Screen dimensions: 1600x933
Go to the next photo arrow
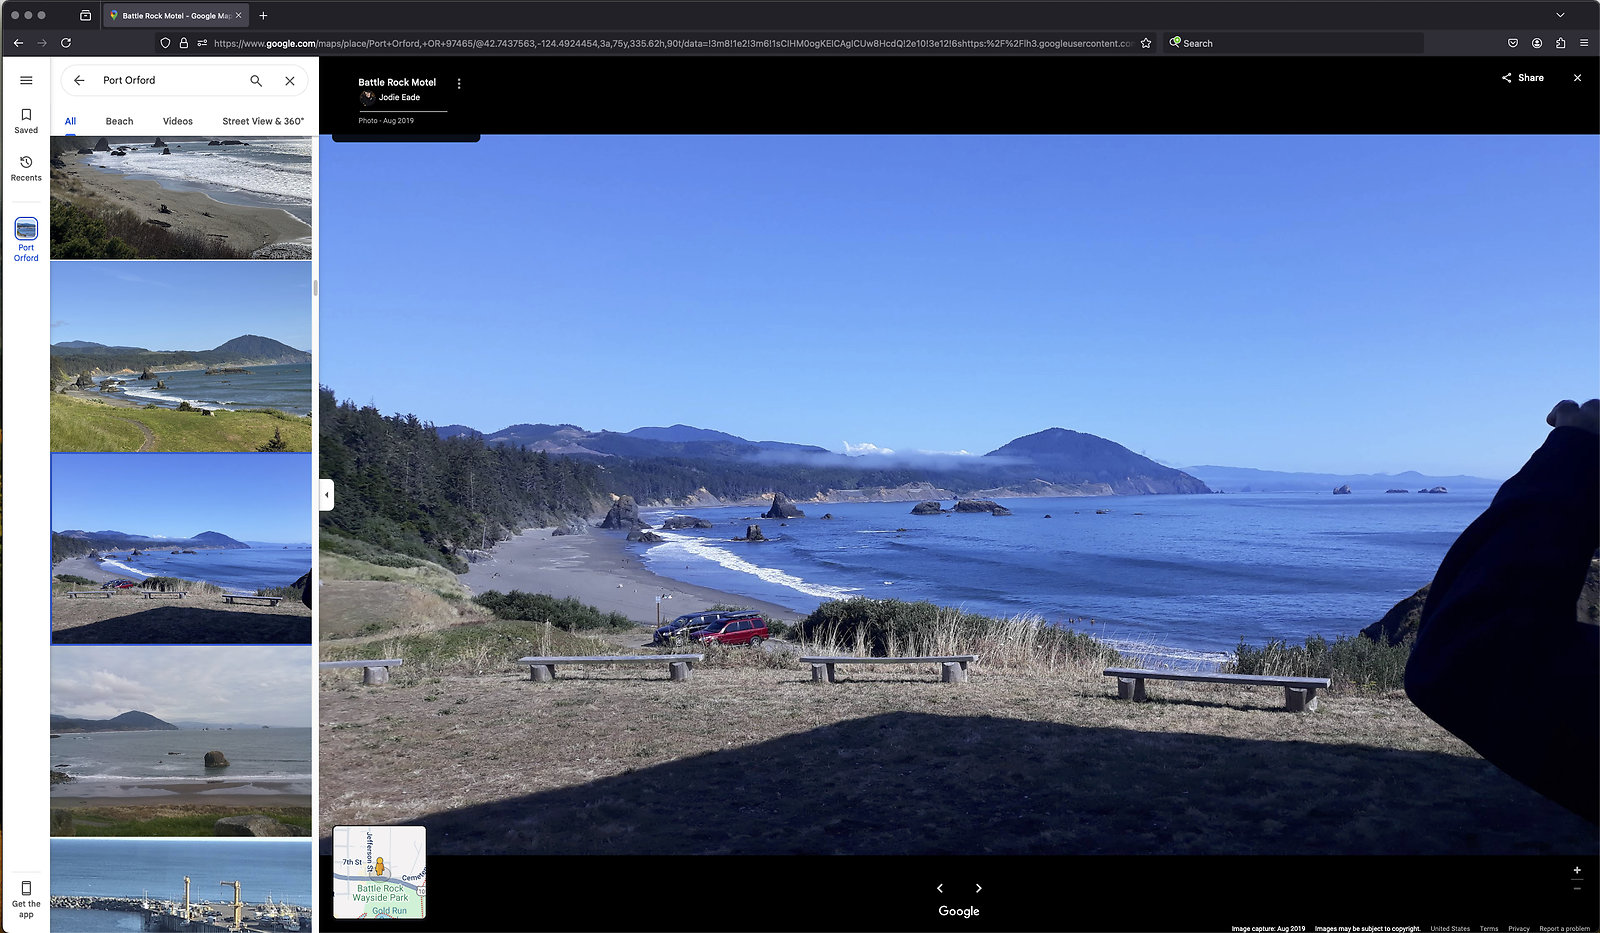click(x=978, y=888)
